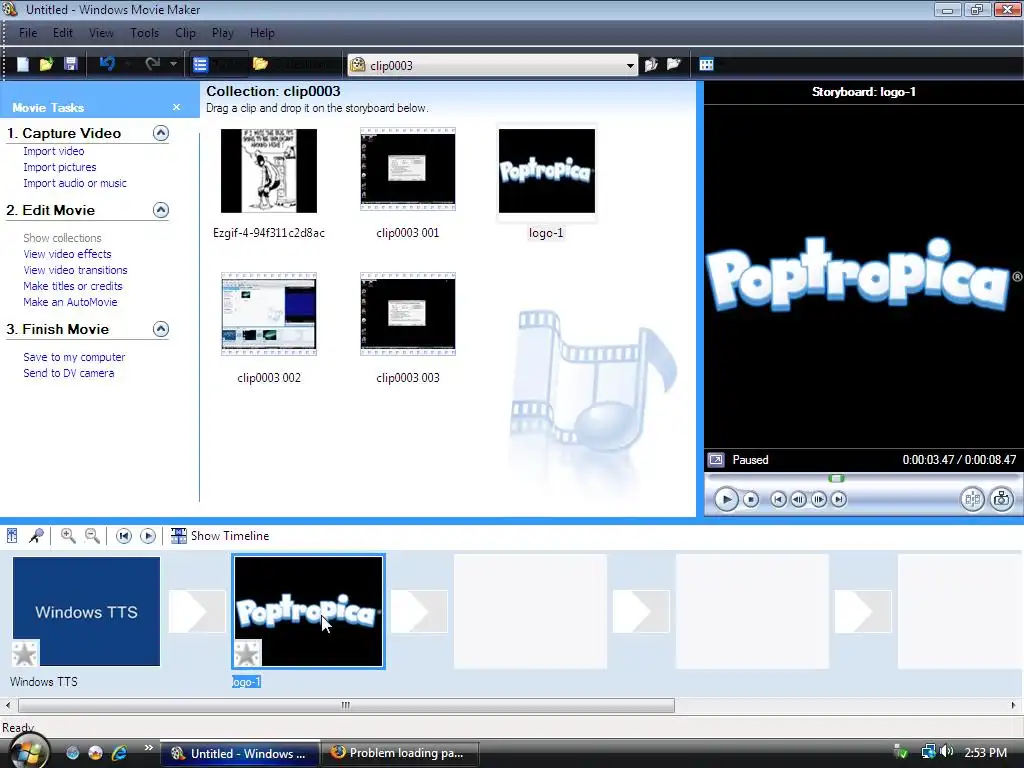Go up one collection level icon

click(651, 64)
